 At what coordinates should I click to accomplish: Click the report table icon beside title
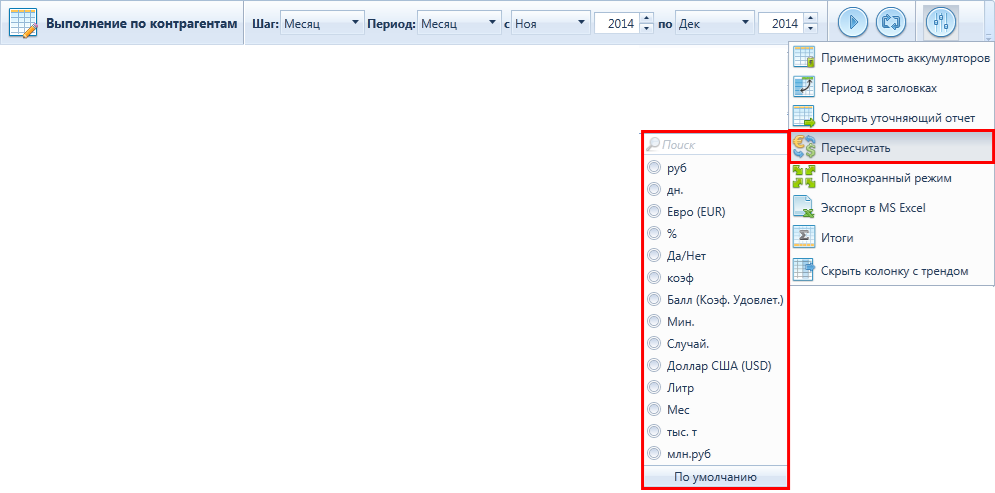pyautogui.click(x=24, y=23)
